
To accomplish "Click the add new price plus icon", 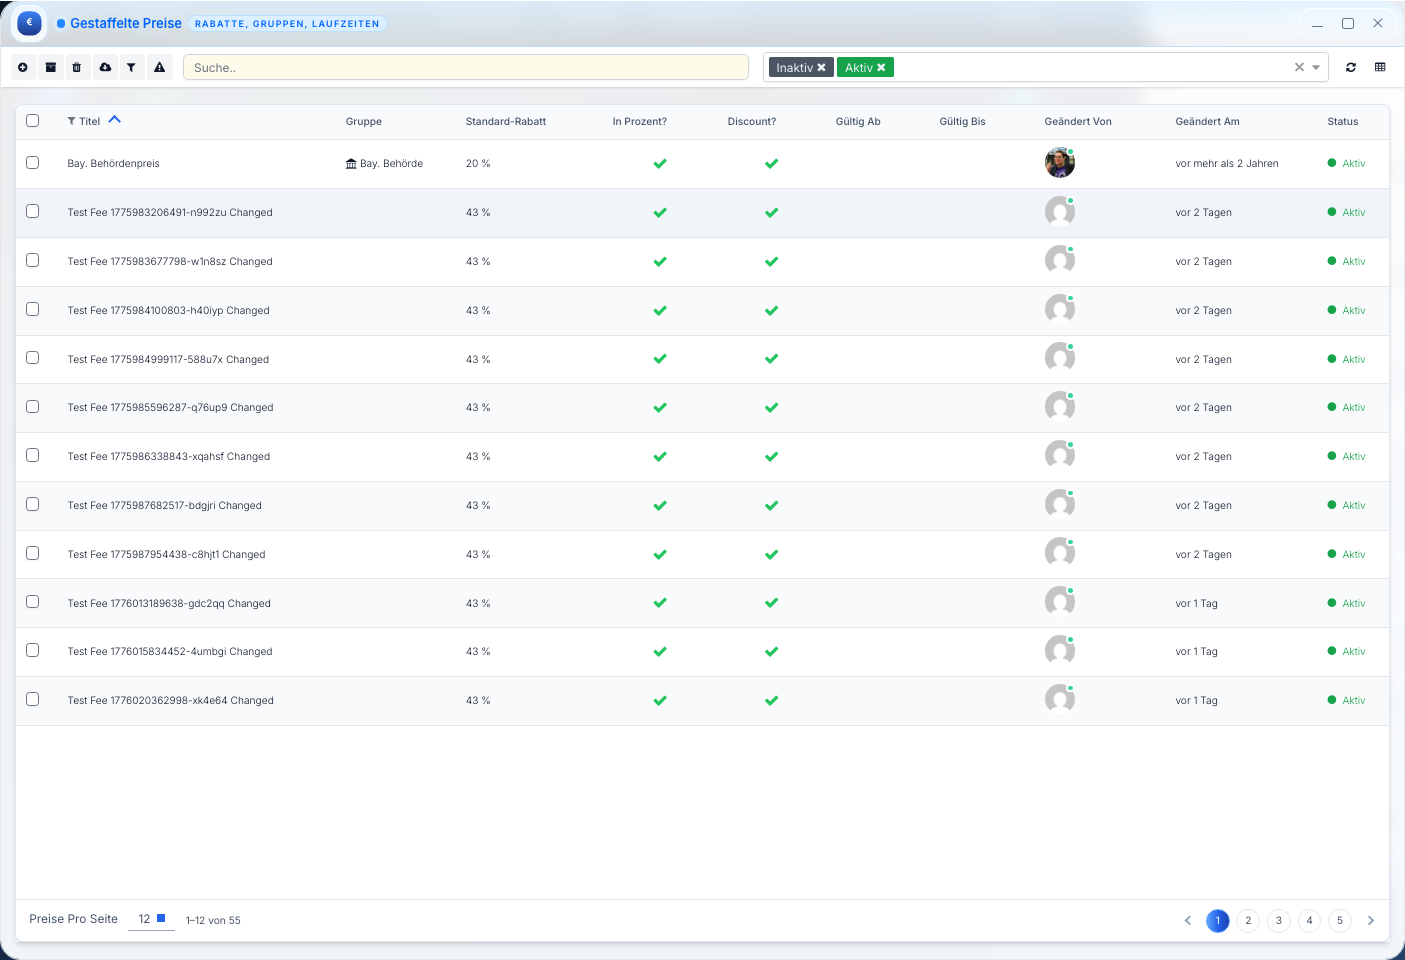I will coord(23,67).
